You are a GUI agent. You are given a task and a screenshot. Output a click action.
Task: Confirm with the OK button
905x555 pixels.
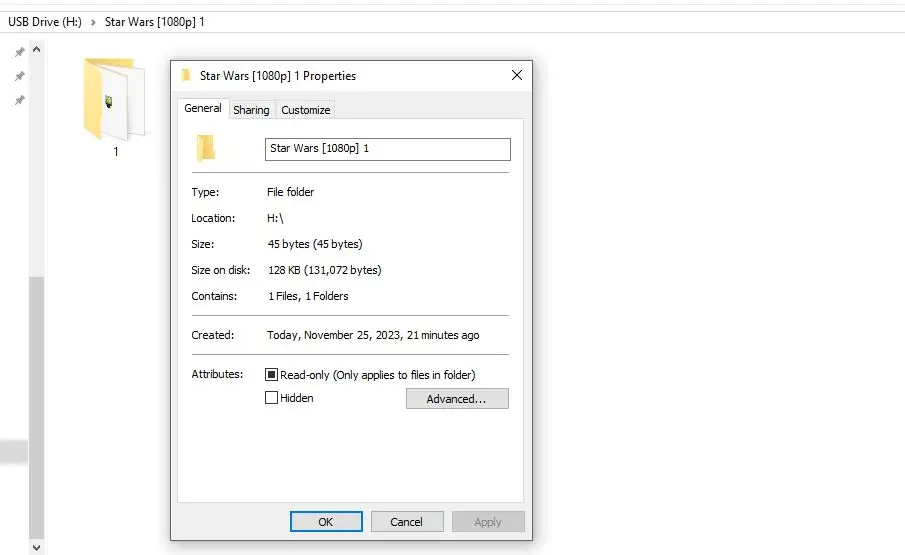[x=326, y=522]
